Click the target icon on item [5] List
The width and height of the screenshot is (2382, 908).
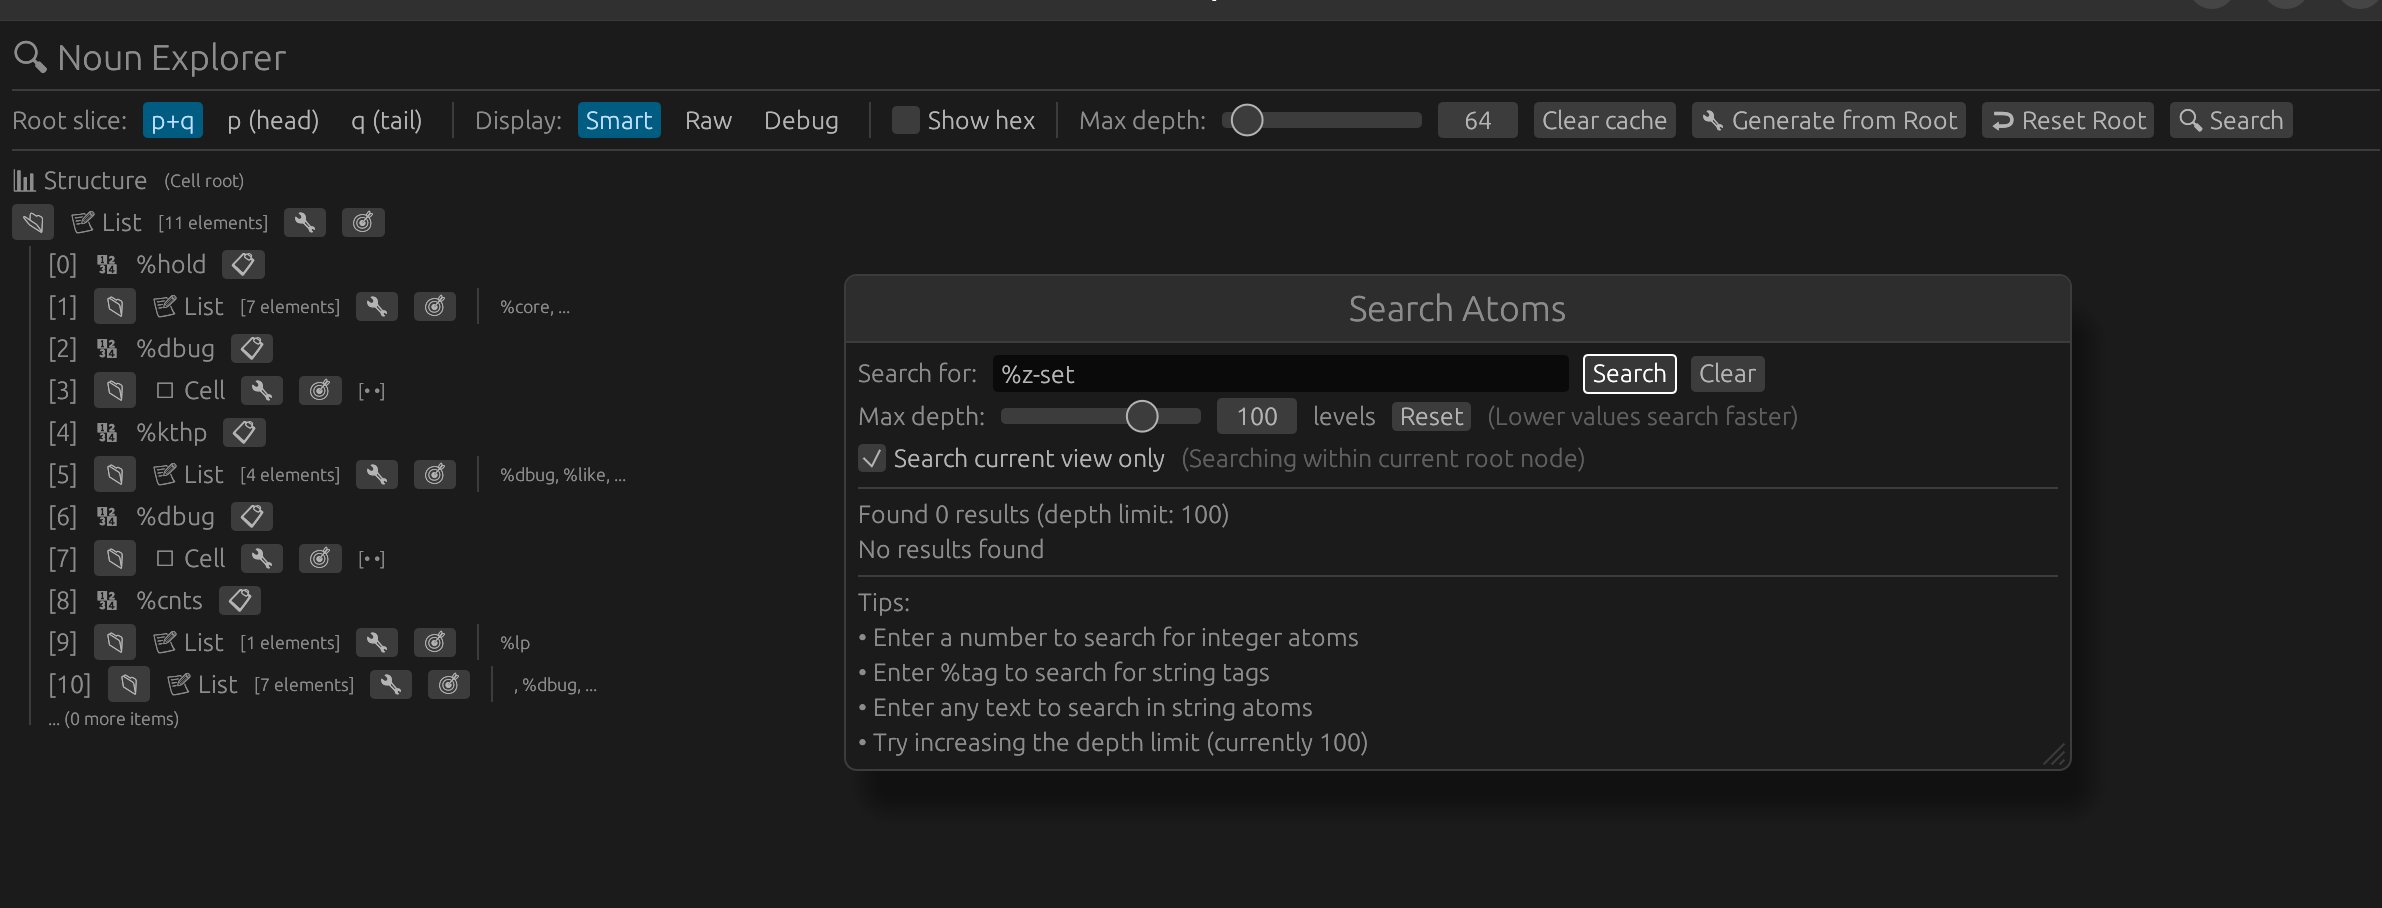pos(435,475)
